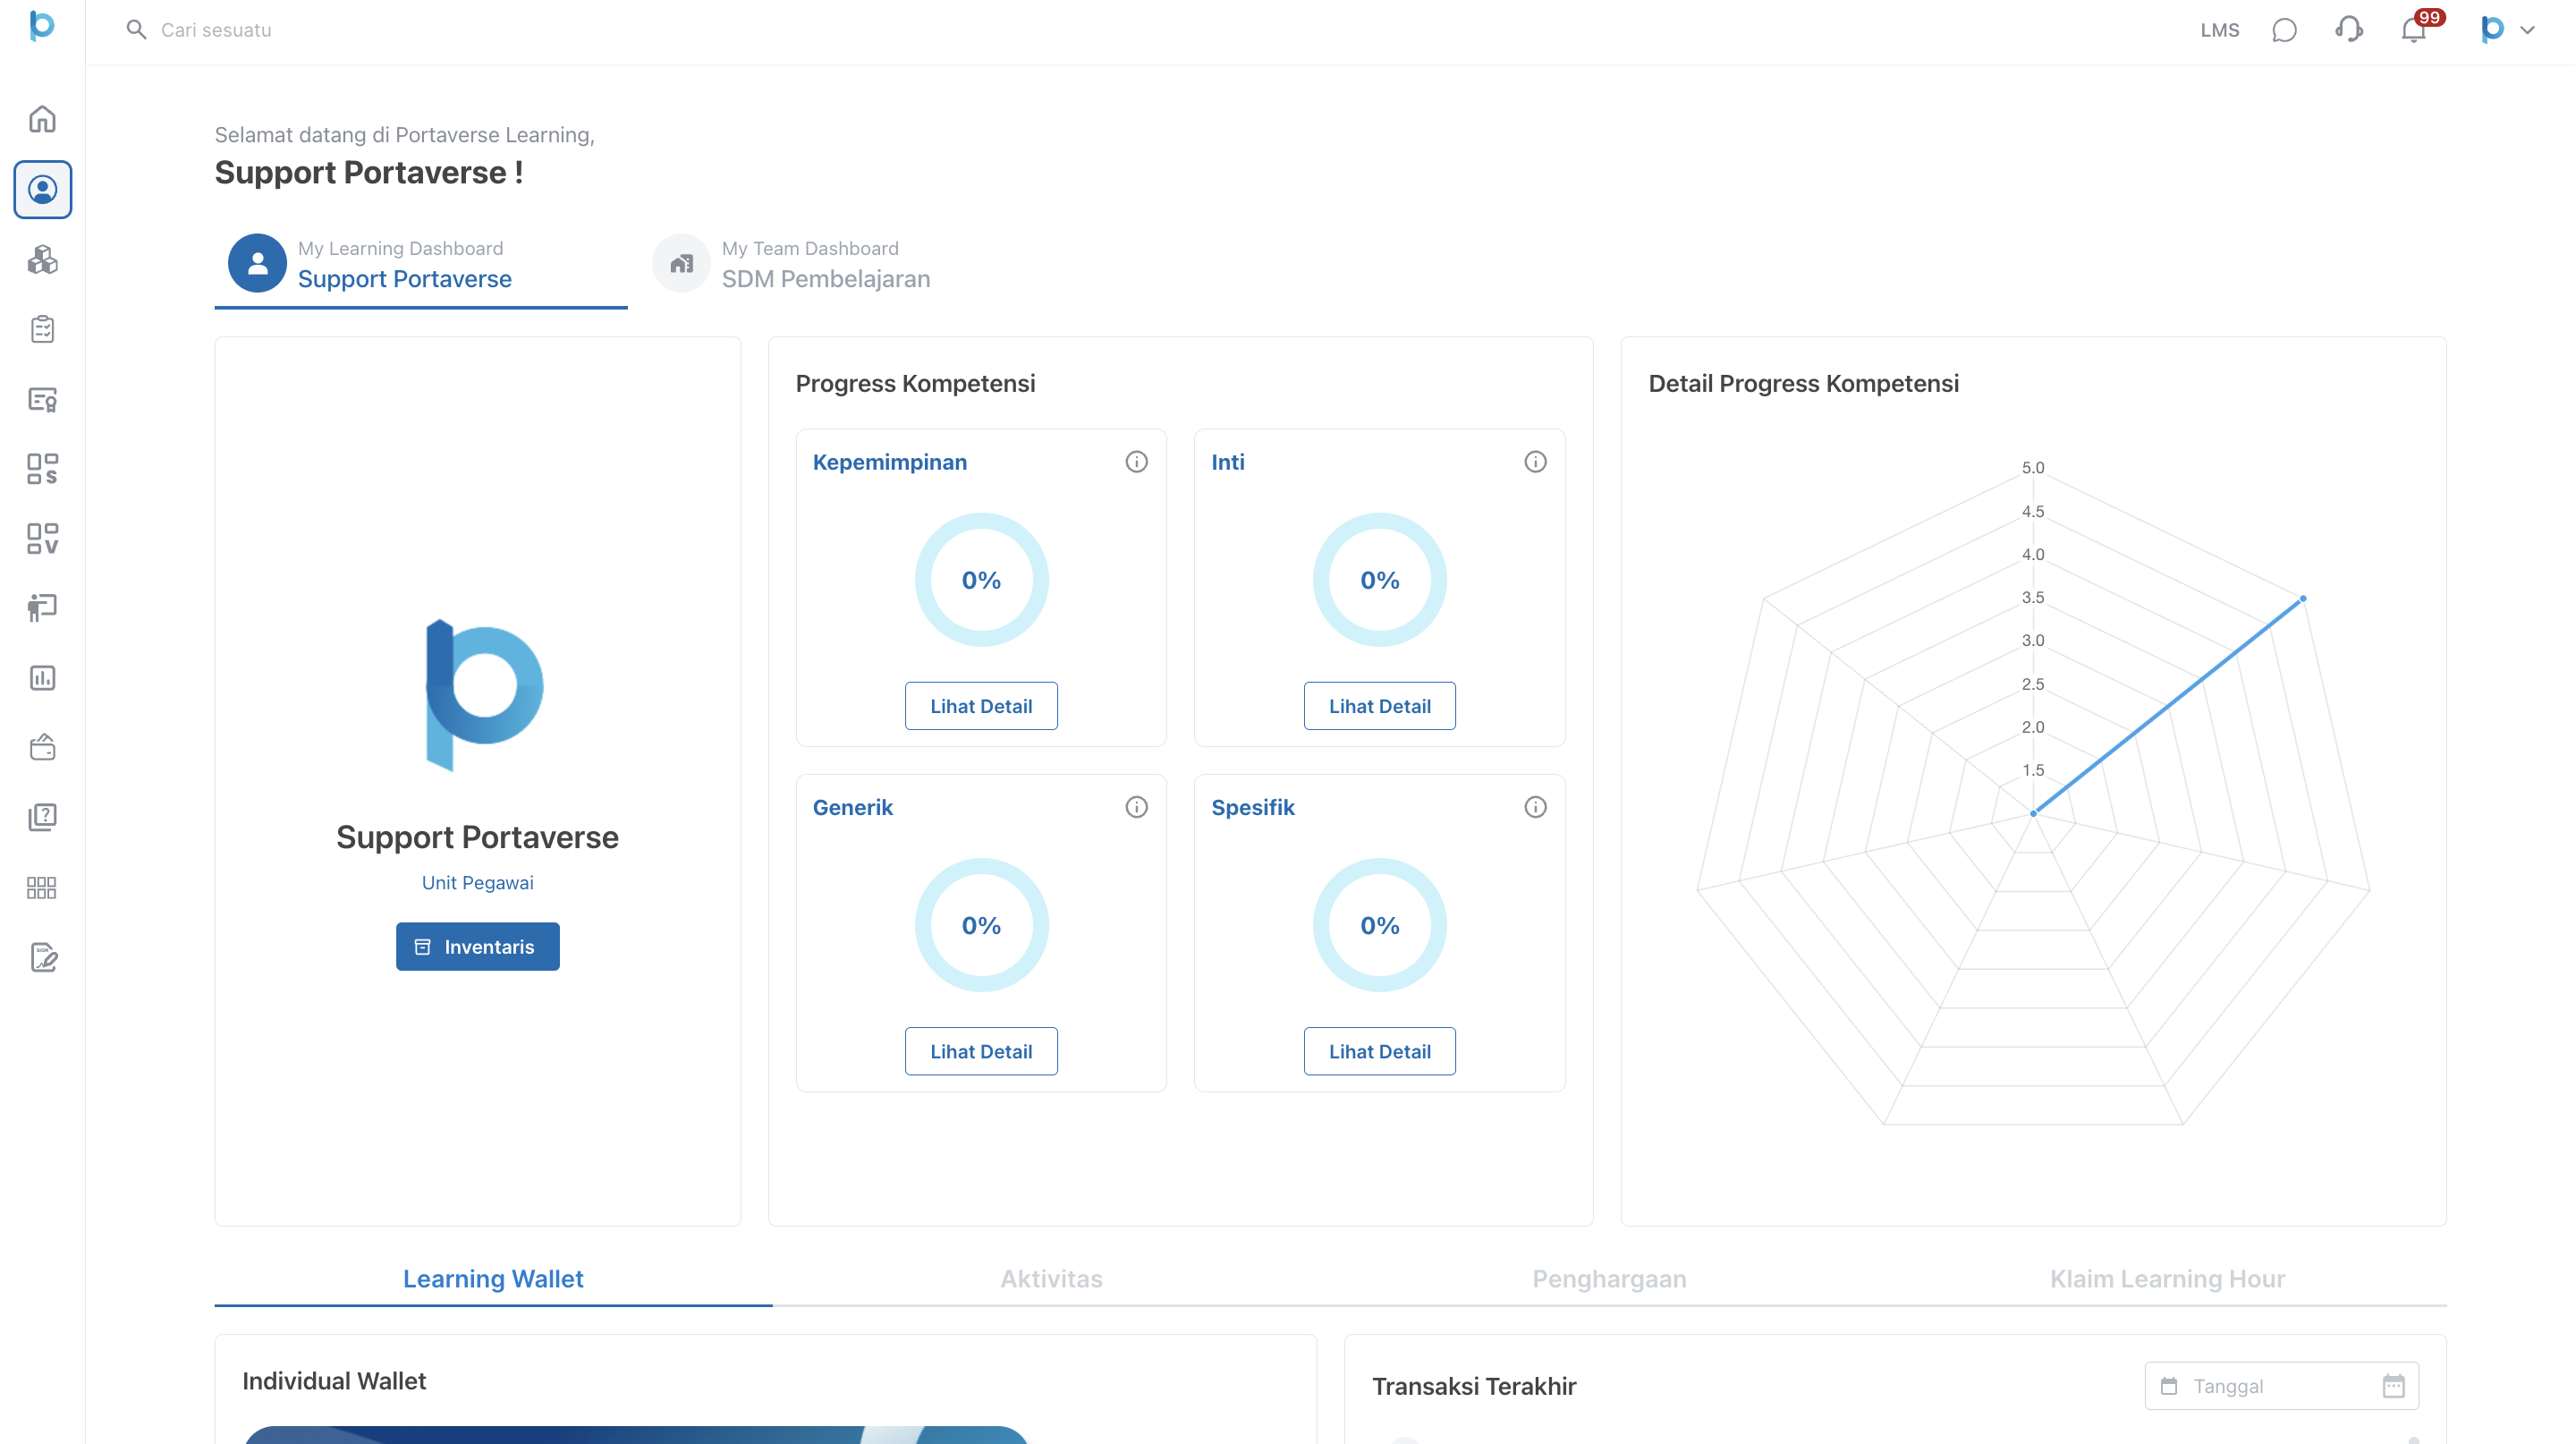The height and width of the screenshot is (1444, 2576).
Task: Expand the profile dropdown chevron
Action: (x=2527, y=30)
